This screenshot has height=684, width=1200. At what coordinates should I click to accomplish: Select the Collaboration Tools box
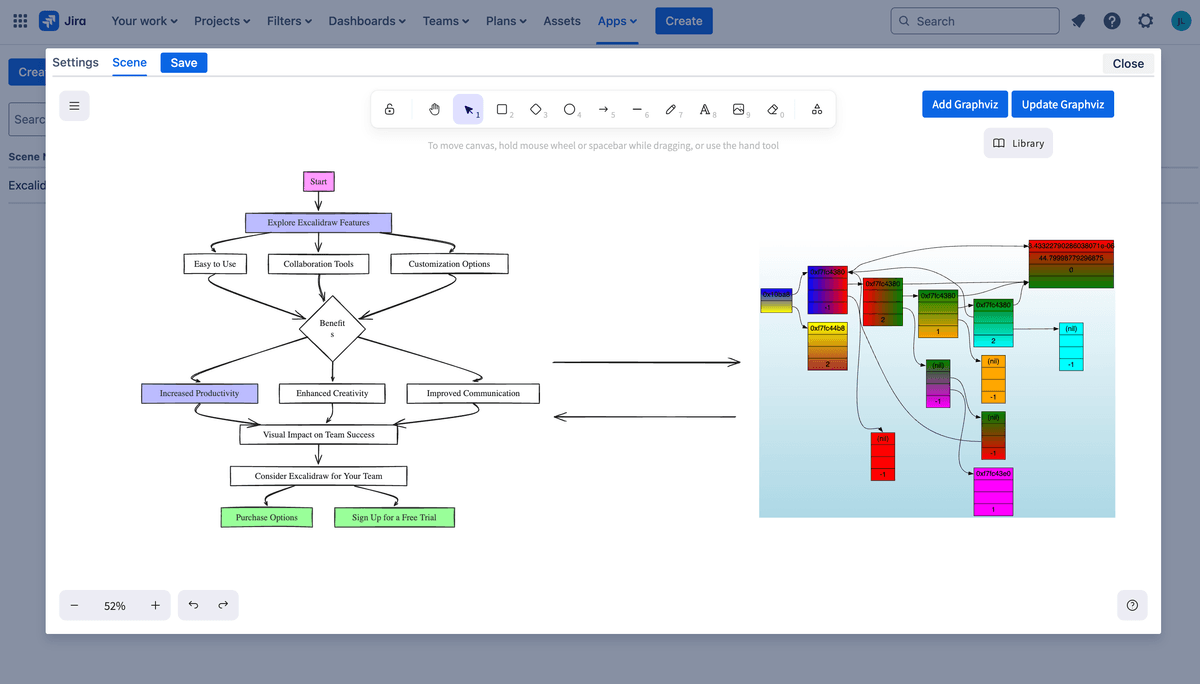318,264
